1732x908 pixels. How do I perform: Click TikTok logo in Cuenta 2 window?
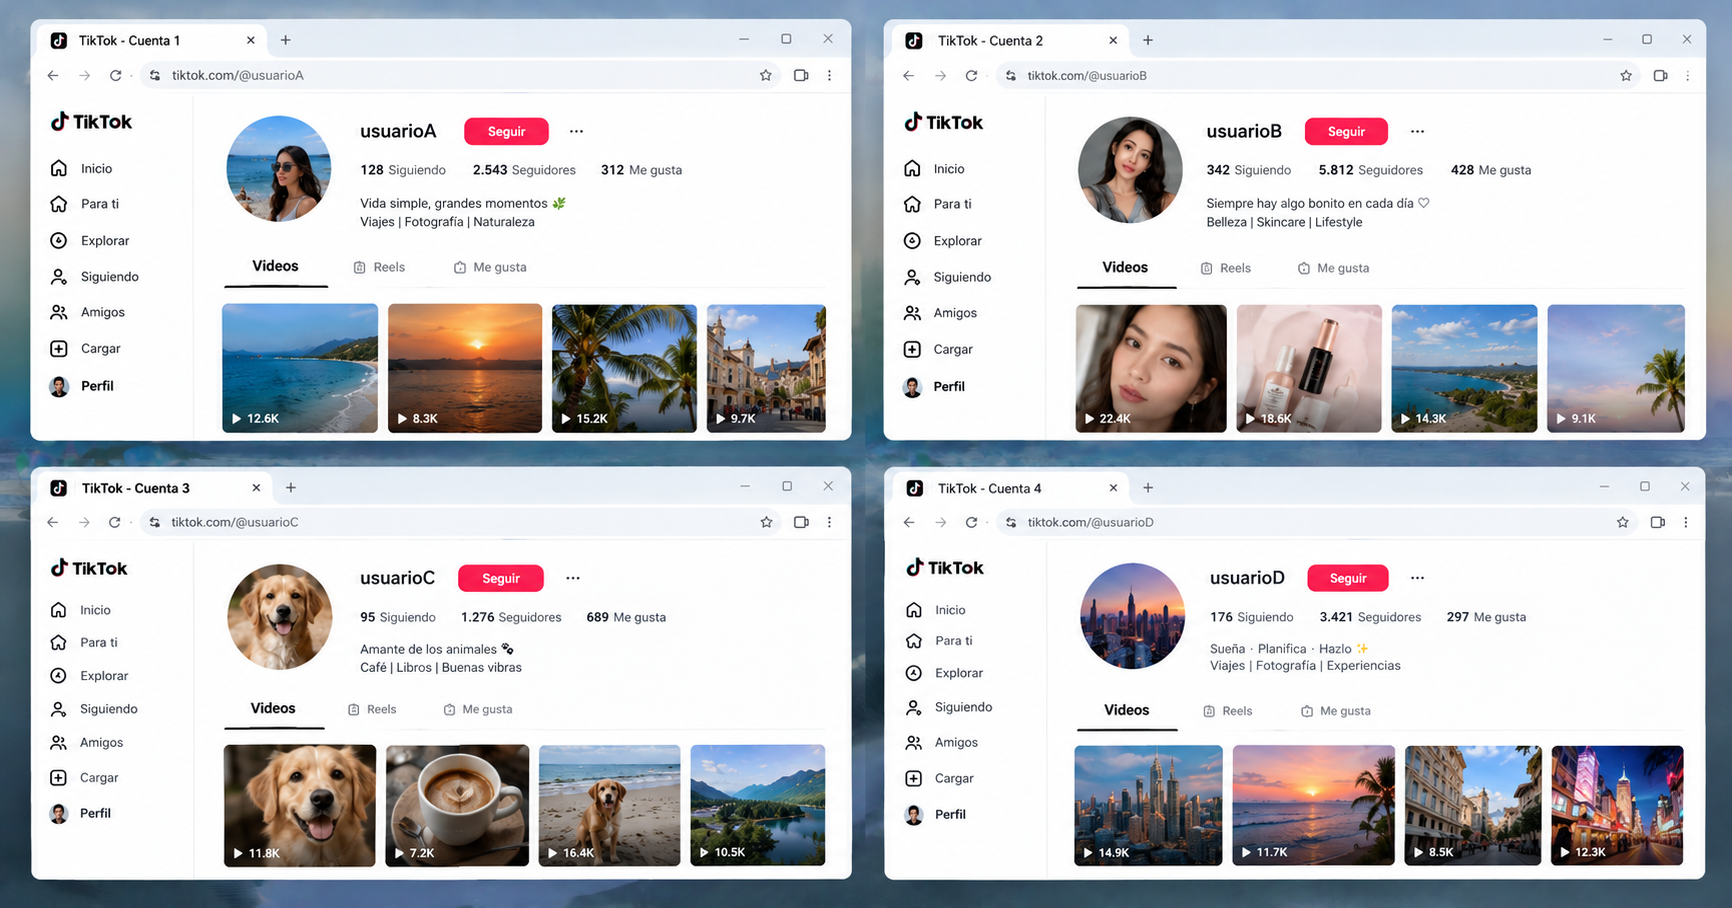click(944, 122)
